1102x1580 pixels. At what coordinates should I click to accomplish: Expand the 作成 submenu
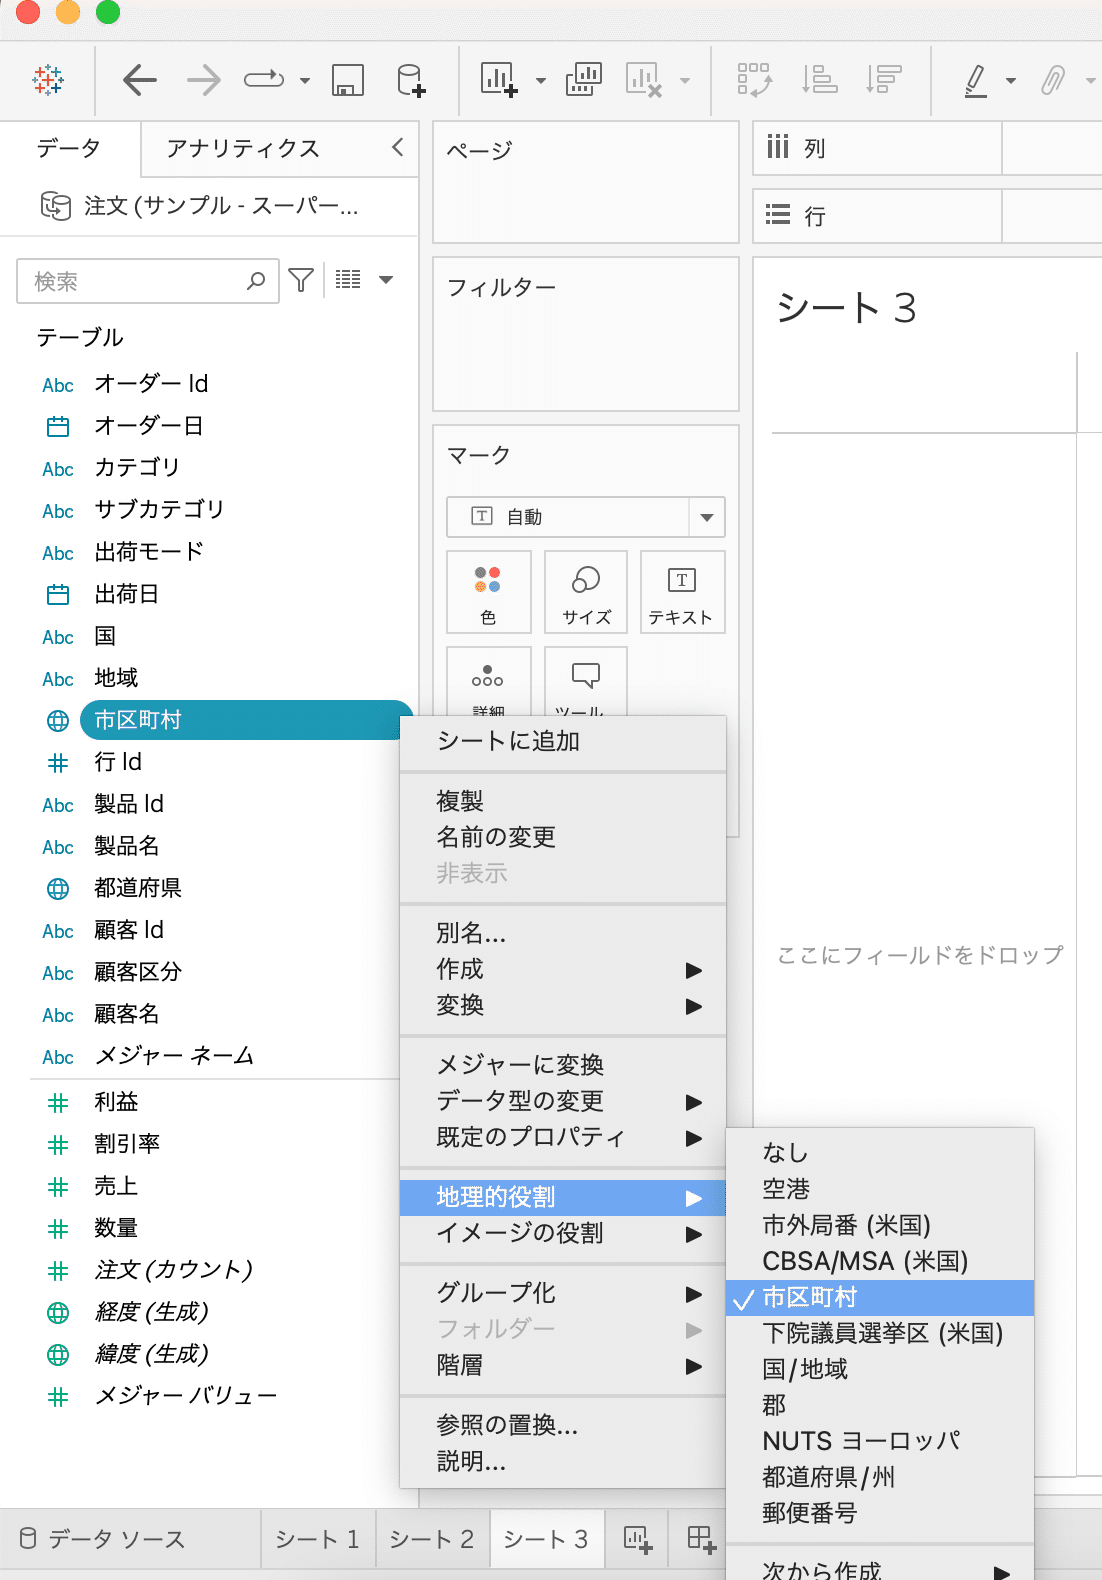(563, 969)
